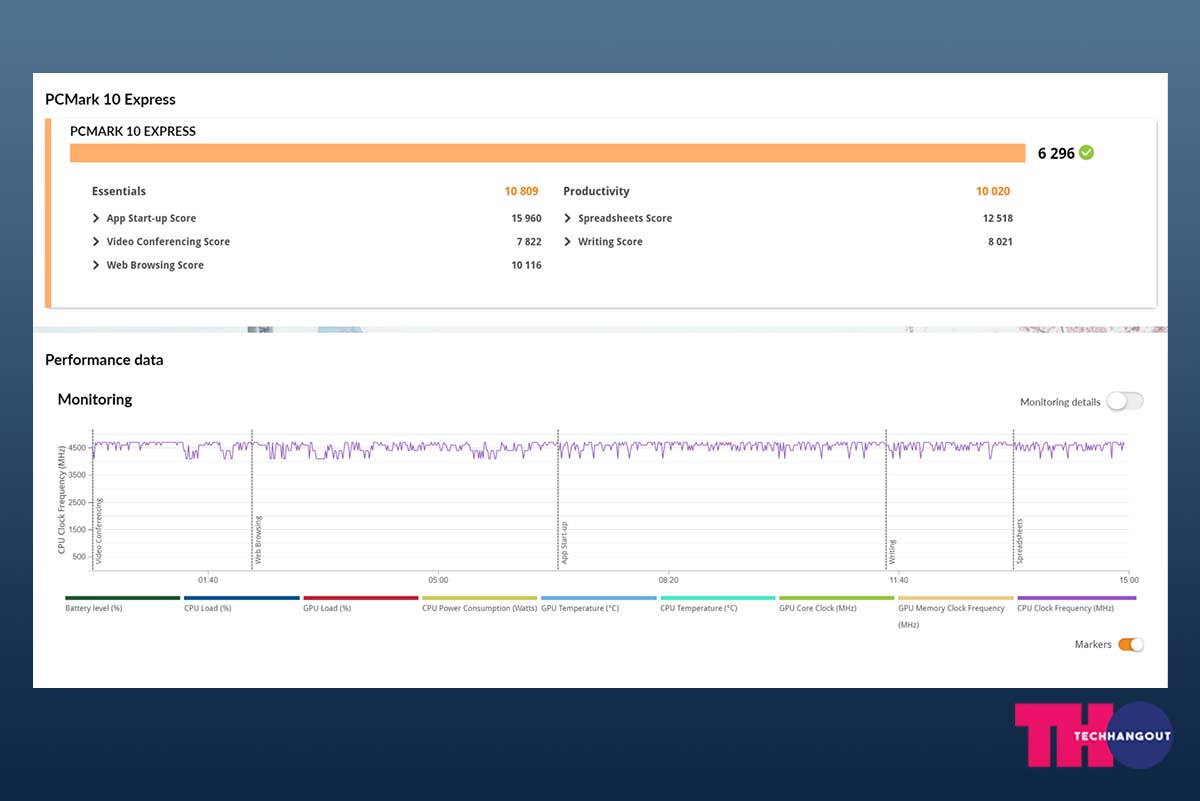Viewport: 1200px width, 801px height.
Task: Click the 01:40 time axis label
Action: coord(208,580)
